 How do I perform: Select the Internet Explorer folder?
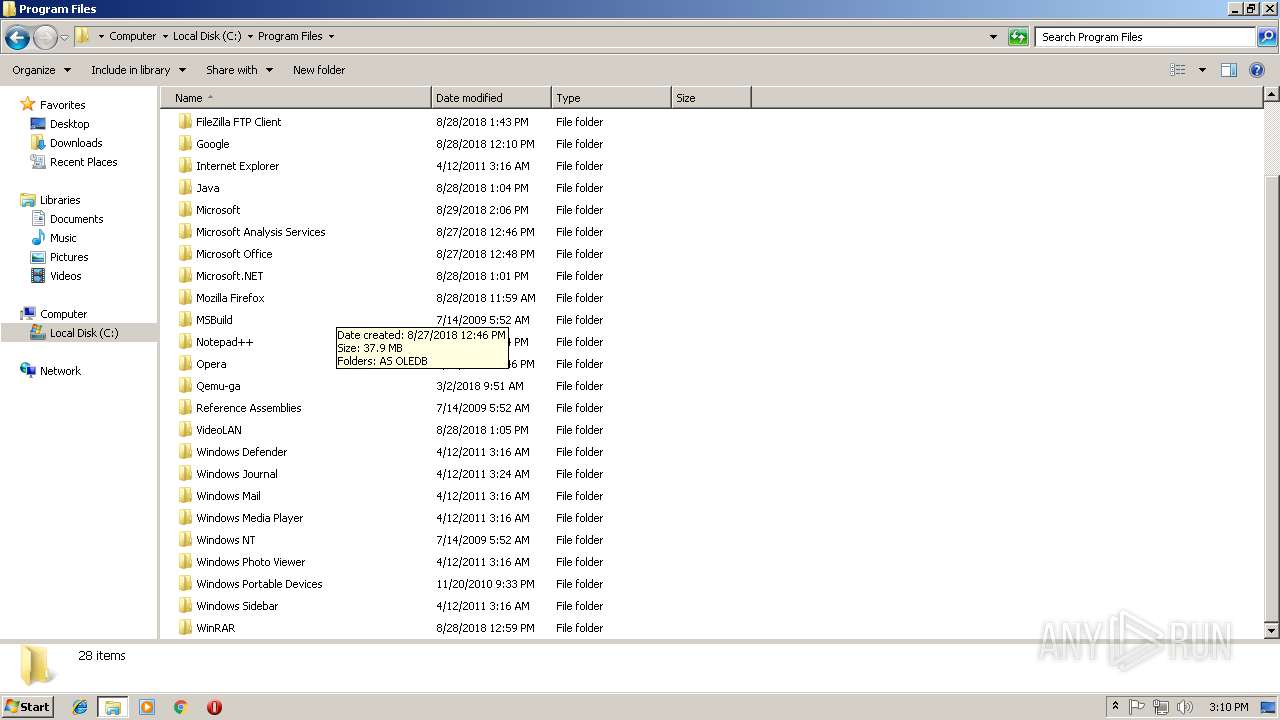237,166
